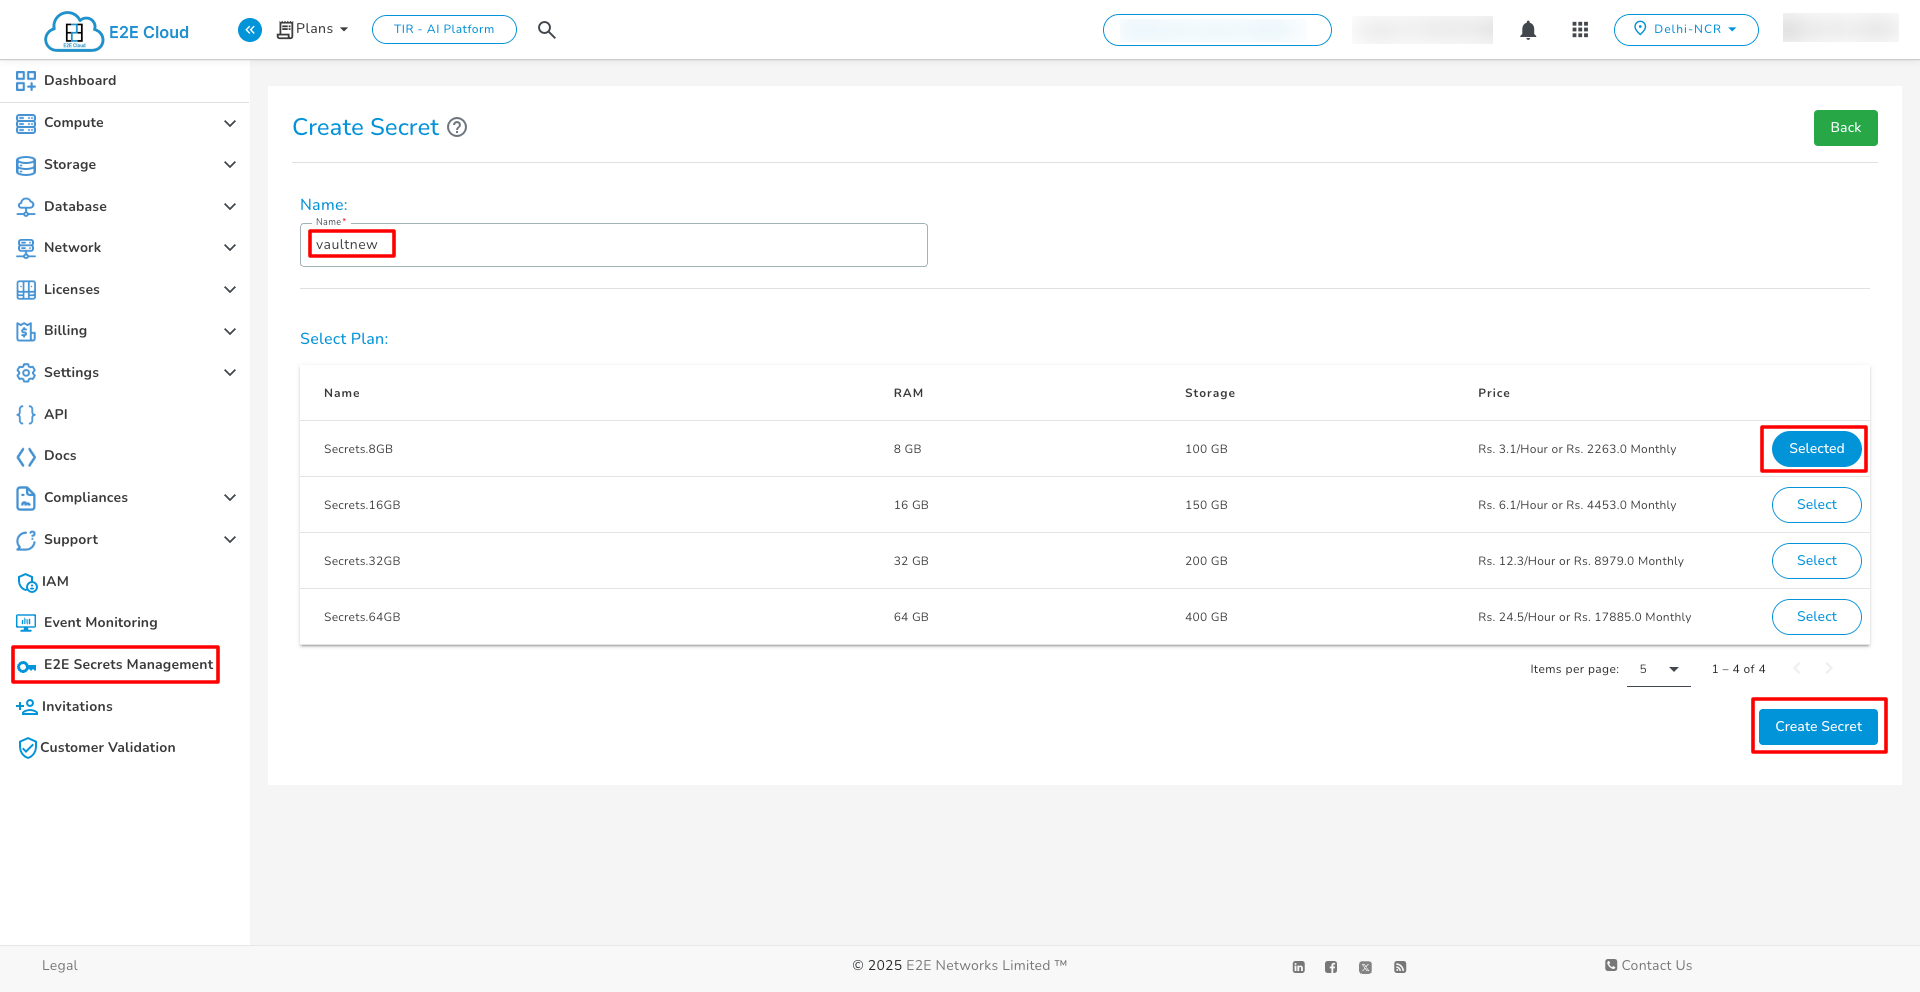Viewport: 1920px width, 992px height.
Task: Expand the Billing menu chevron
Action: click(230, 331)
